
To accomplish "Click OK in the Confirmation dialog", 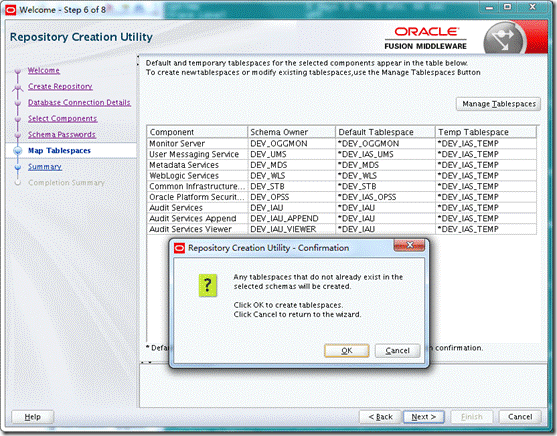I will [346, 351].
